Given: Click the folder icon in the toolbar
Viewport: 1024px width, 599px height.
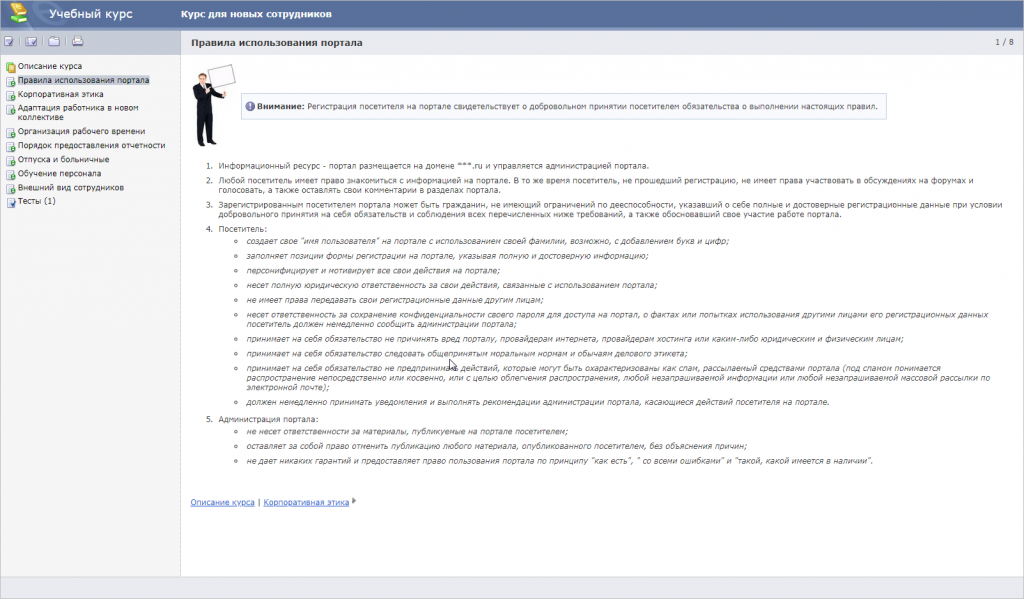Looking at the screenshot, I should [x=54, y=42].
